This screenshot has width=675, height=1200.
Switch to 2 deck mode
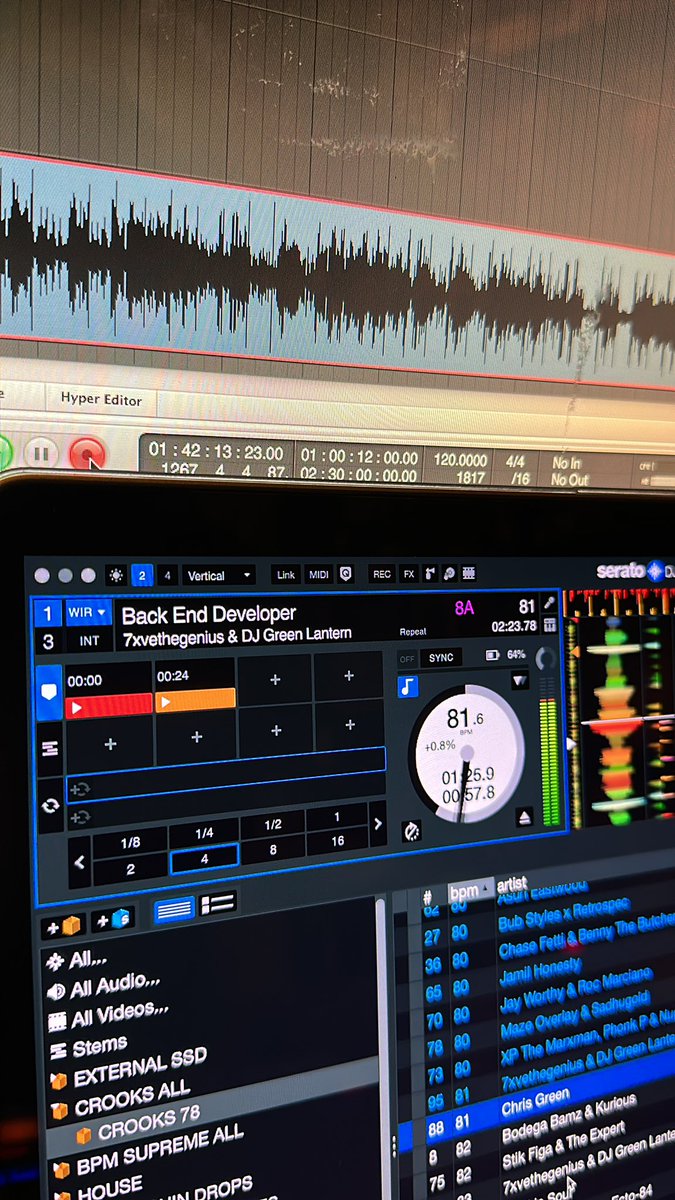(142, 575)
